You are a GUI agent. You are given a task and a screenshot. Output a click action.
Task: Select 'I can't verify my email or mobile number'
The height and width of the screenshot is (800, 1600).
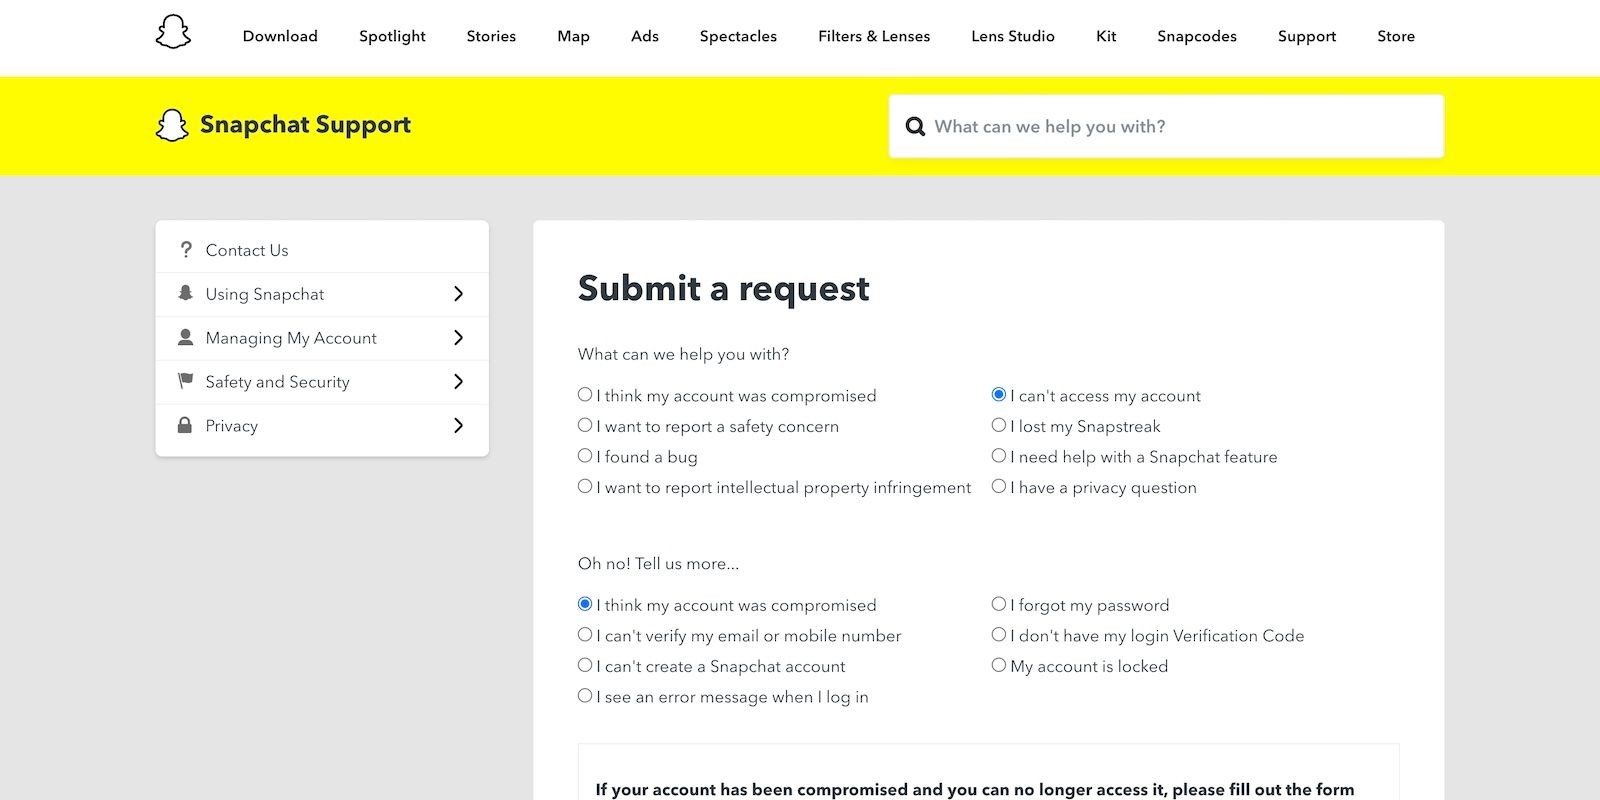tap(585, 634)
